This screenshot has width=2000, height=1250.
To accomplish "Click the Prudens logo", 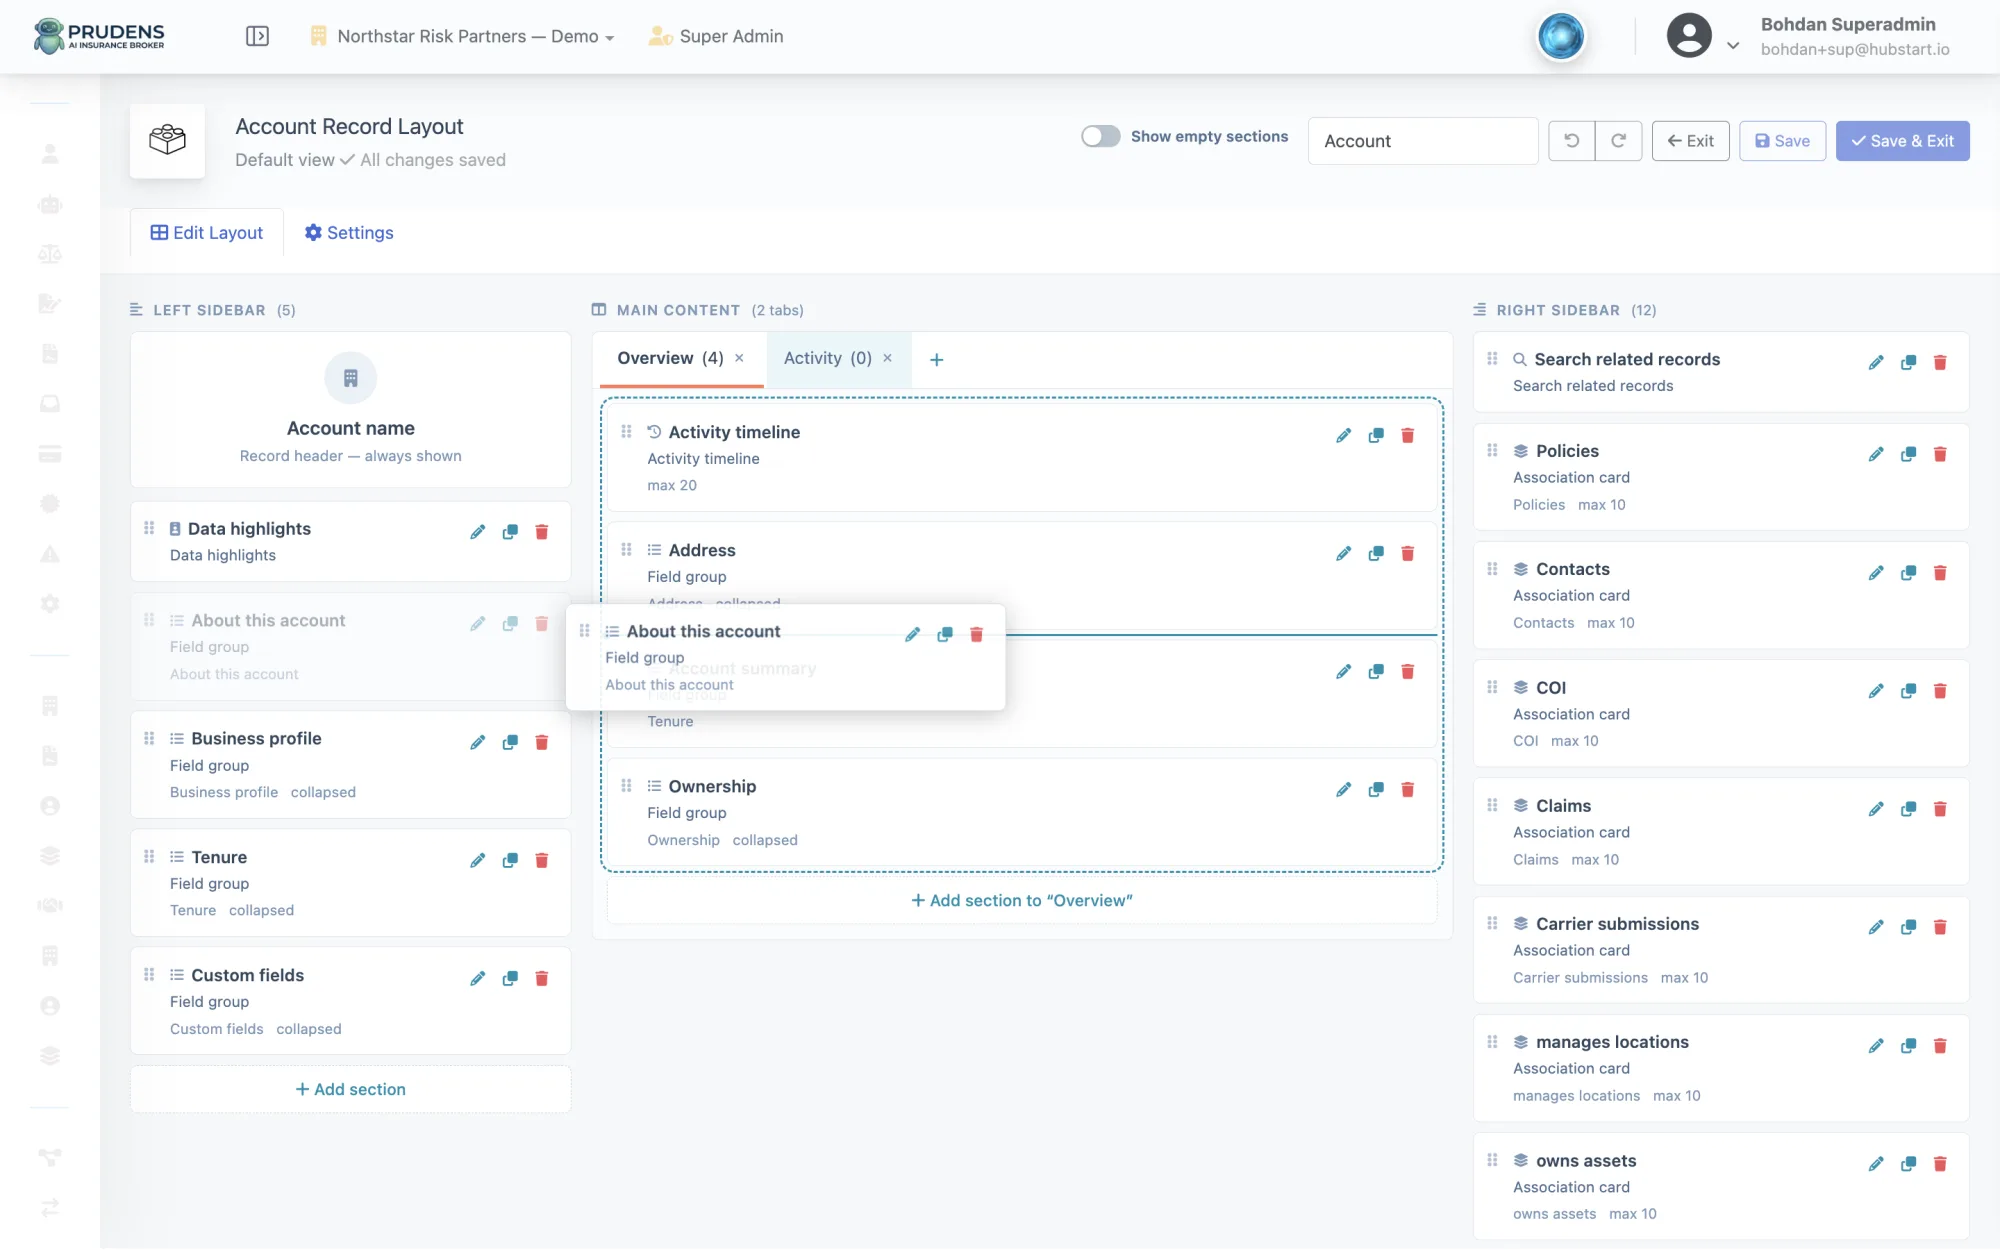I will (98, 36).
